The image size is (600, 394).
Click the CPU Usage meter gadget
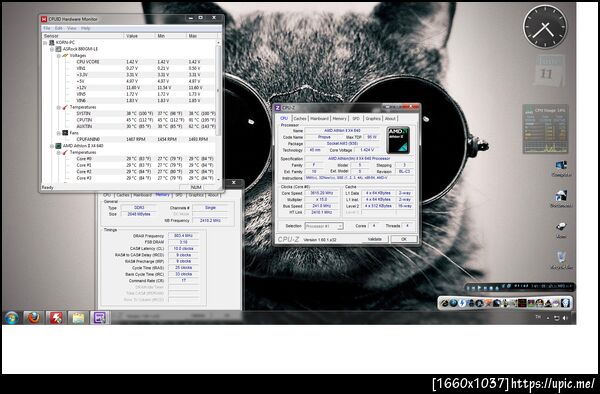point(545,129)
